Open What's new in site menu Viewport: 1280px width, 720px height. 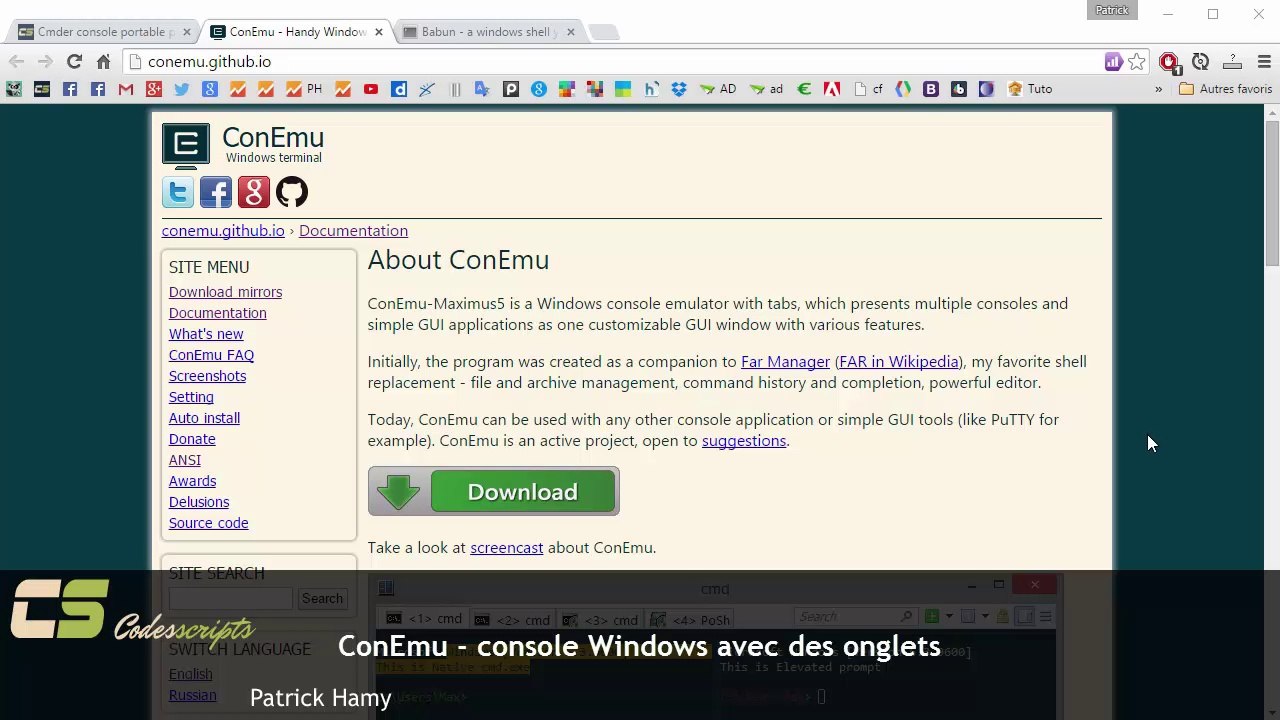206,334
